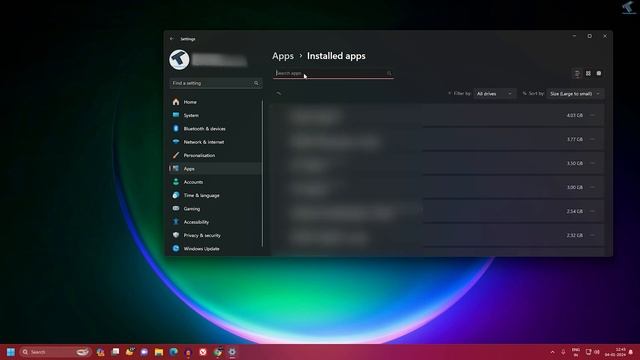Open more options for 4.03 GB app
Image resolution: width=640 pixels, height=360 pixels.
pos(593,116)
